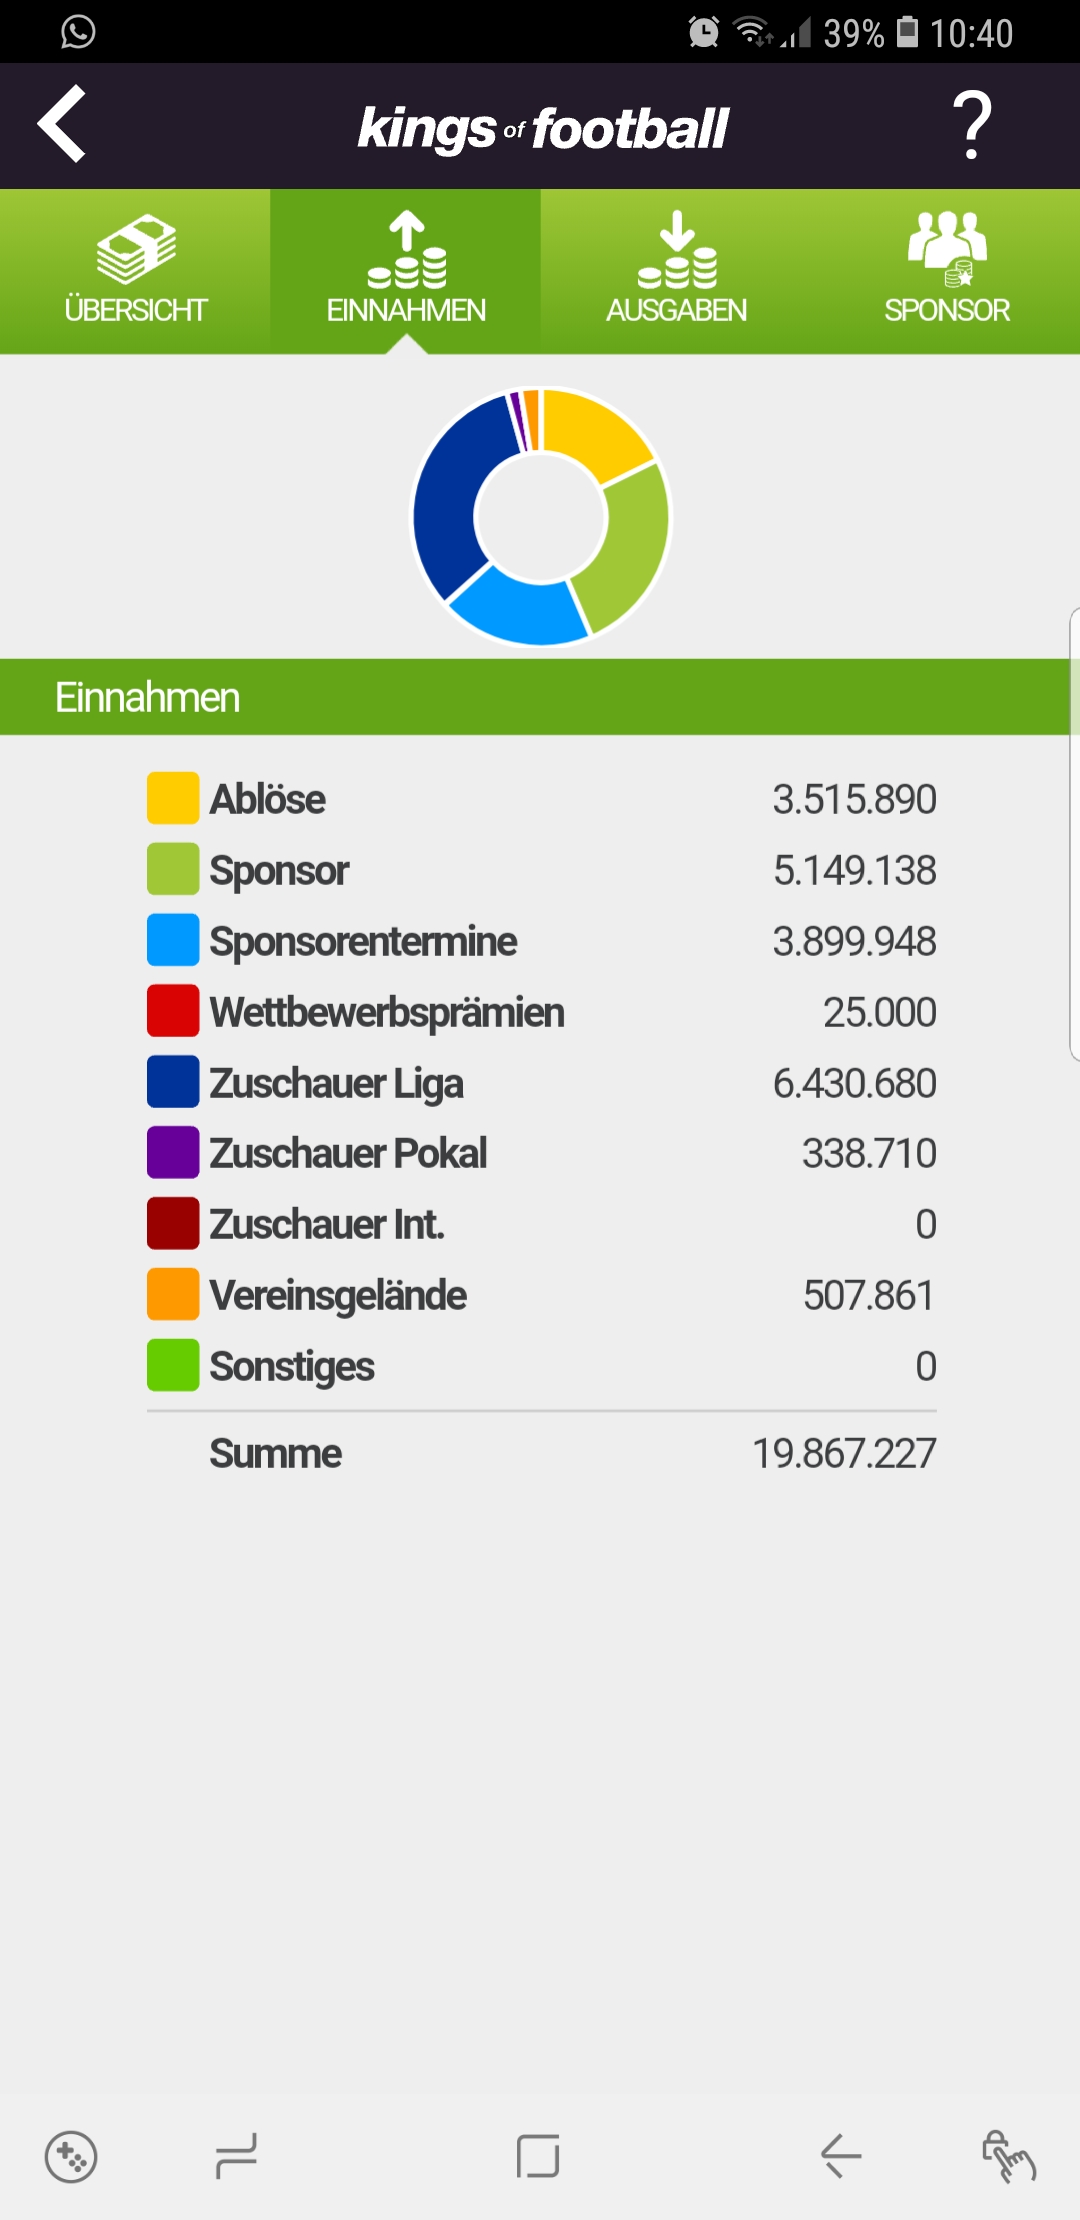Tap the alarm clock status icon

[704, 33]
